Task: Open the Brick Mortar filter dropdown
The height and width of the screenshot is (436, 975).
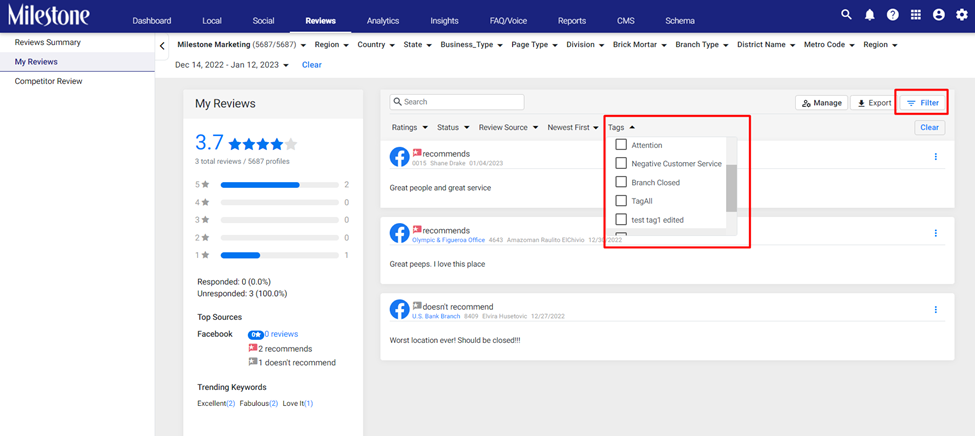Action: (x=640, y=45)
